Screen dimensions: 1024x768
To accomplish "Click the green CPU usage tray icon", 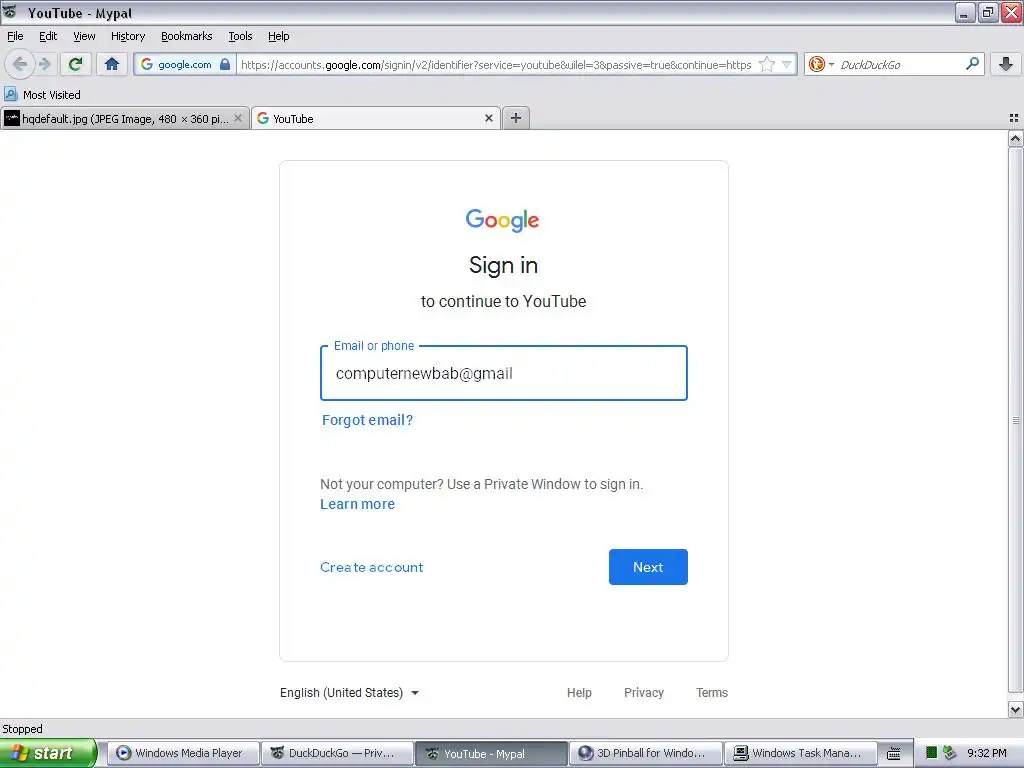I will [x=932, y=753].
